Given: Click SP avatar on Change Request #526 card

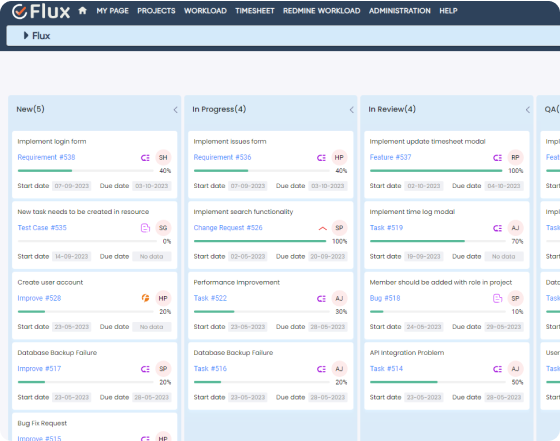Looking at the screenshot, I should point(339,228).
